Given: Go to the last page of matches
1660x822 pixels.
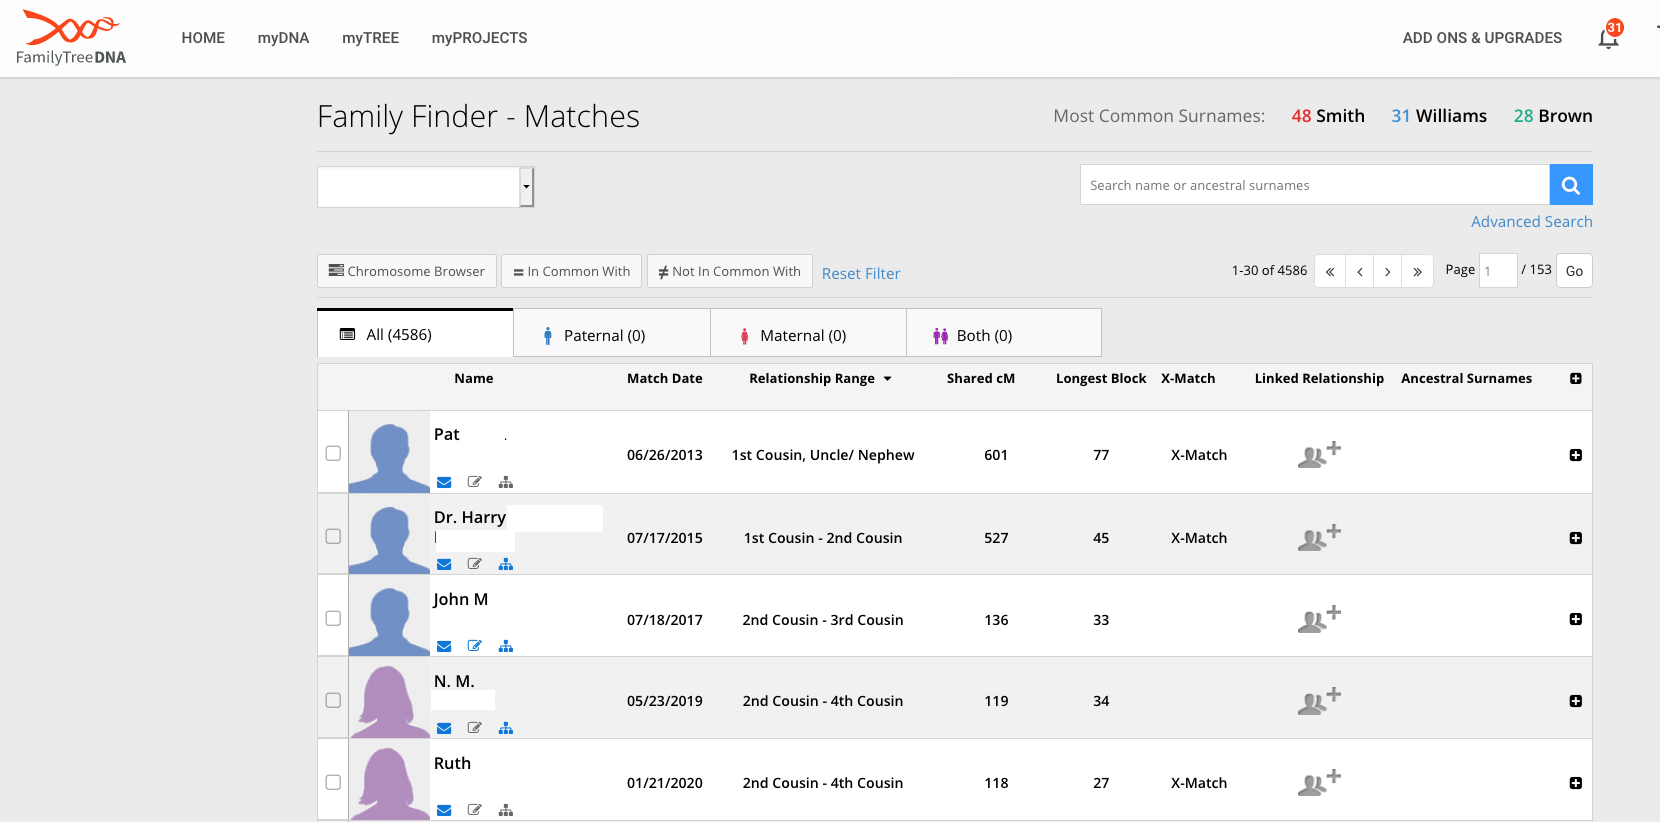Looking at the screenshot, I should (1417, 271).
